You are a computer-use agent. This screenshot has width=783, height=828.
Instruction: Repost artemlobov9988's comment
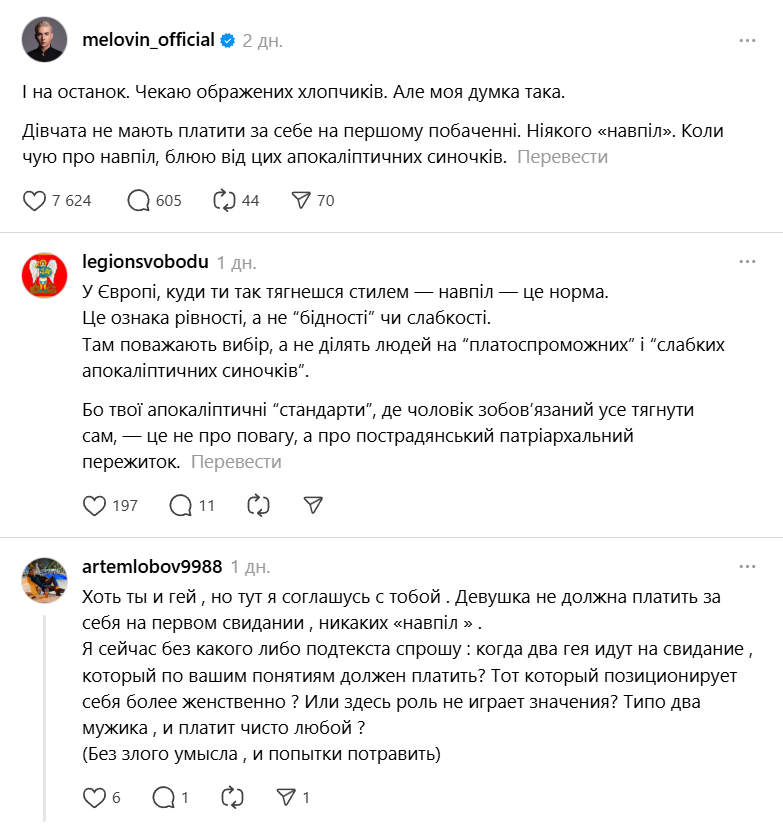click(232, 797)
